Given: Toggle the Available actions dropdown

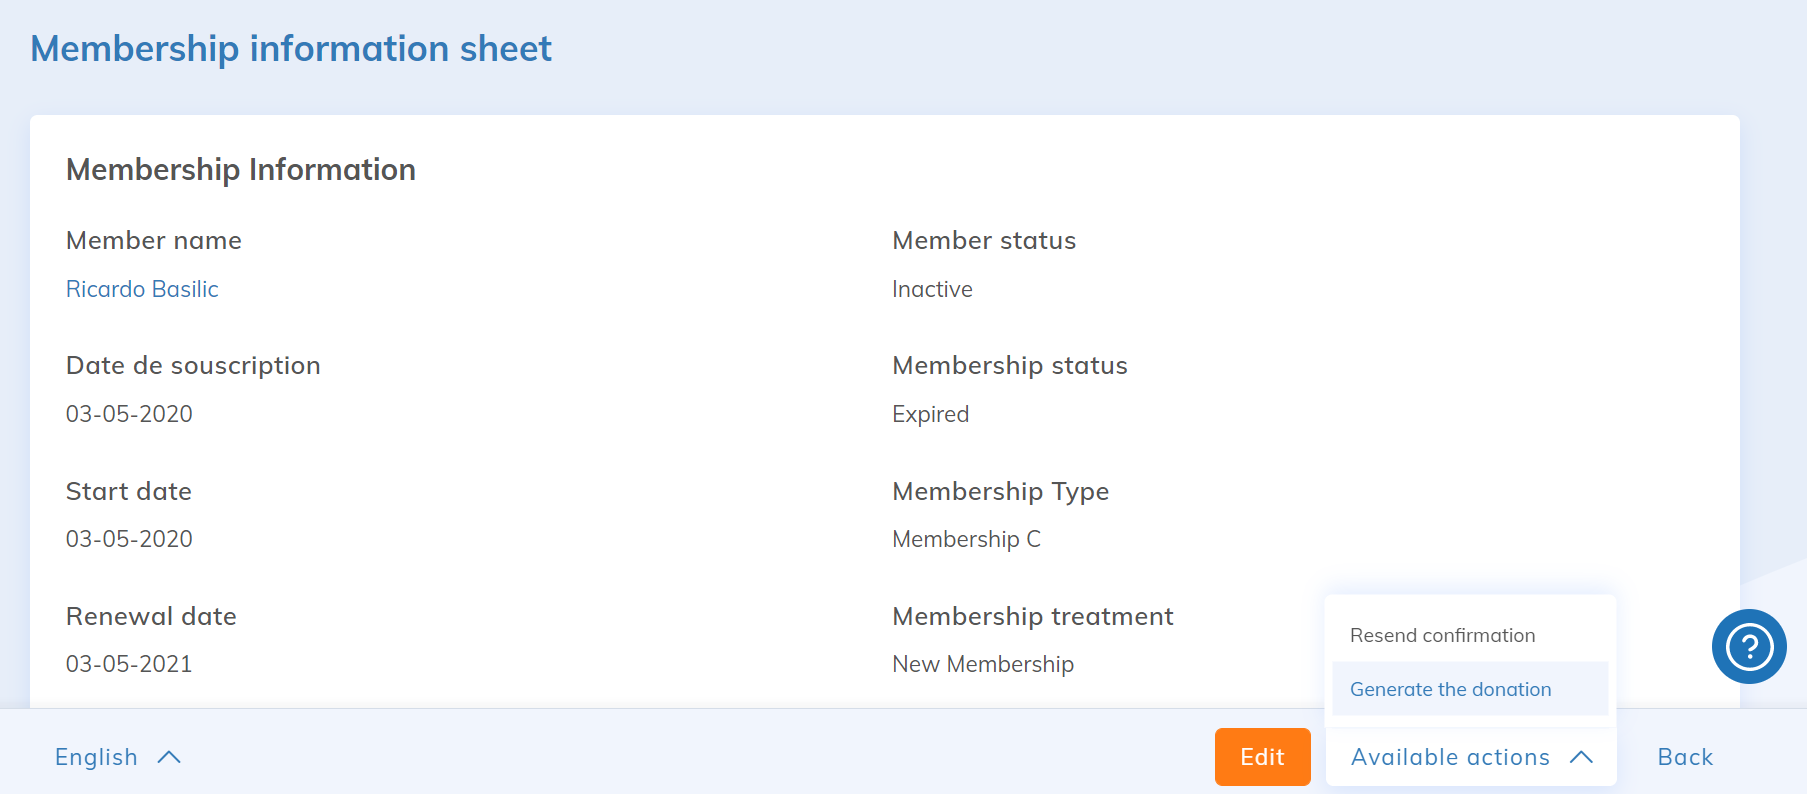Looking at the screenshot, I should click(x=1450, y=757).
